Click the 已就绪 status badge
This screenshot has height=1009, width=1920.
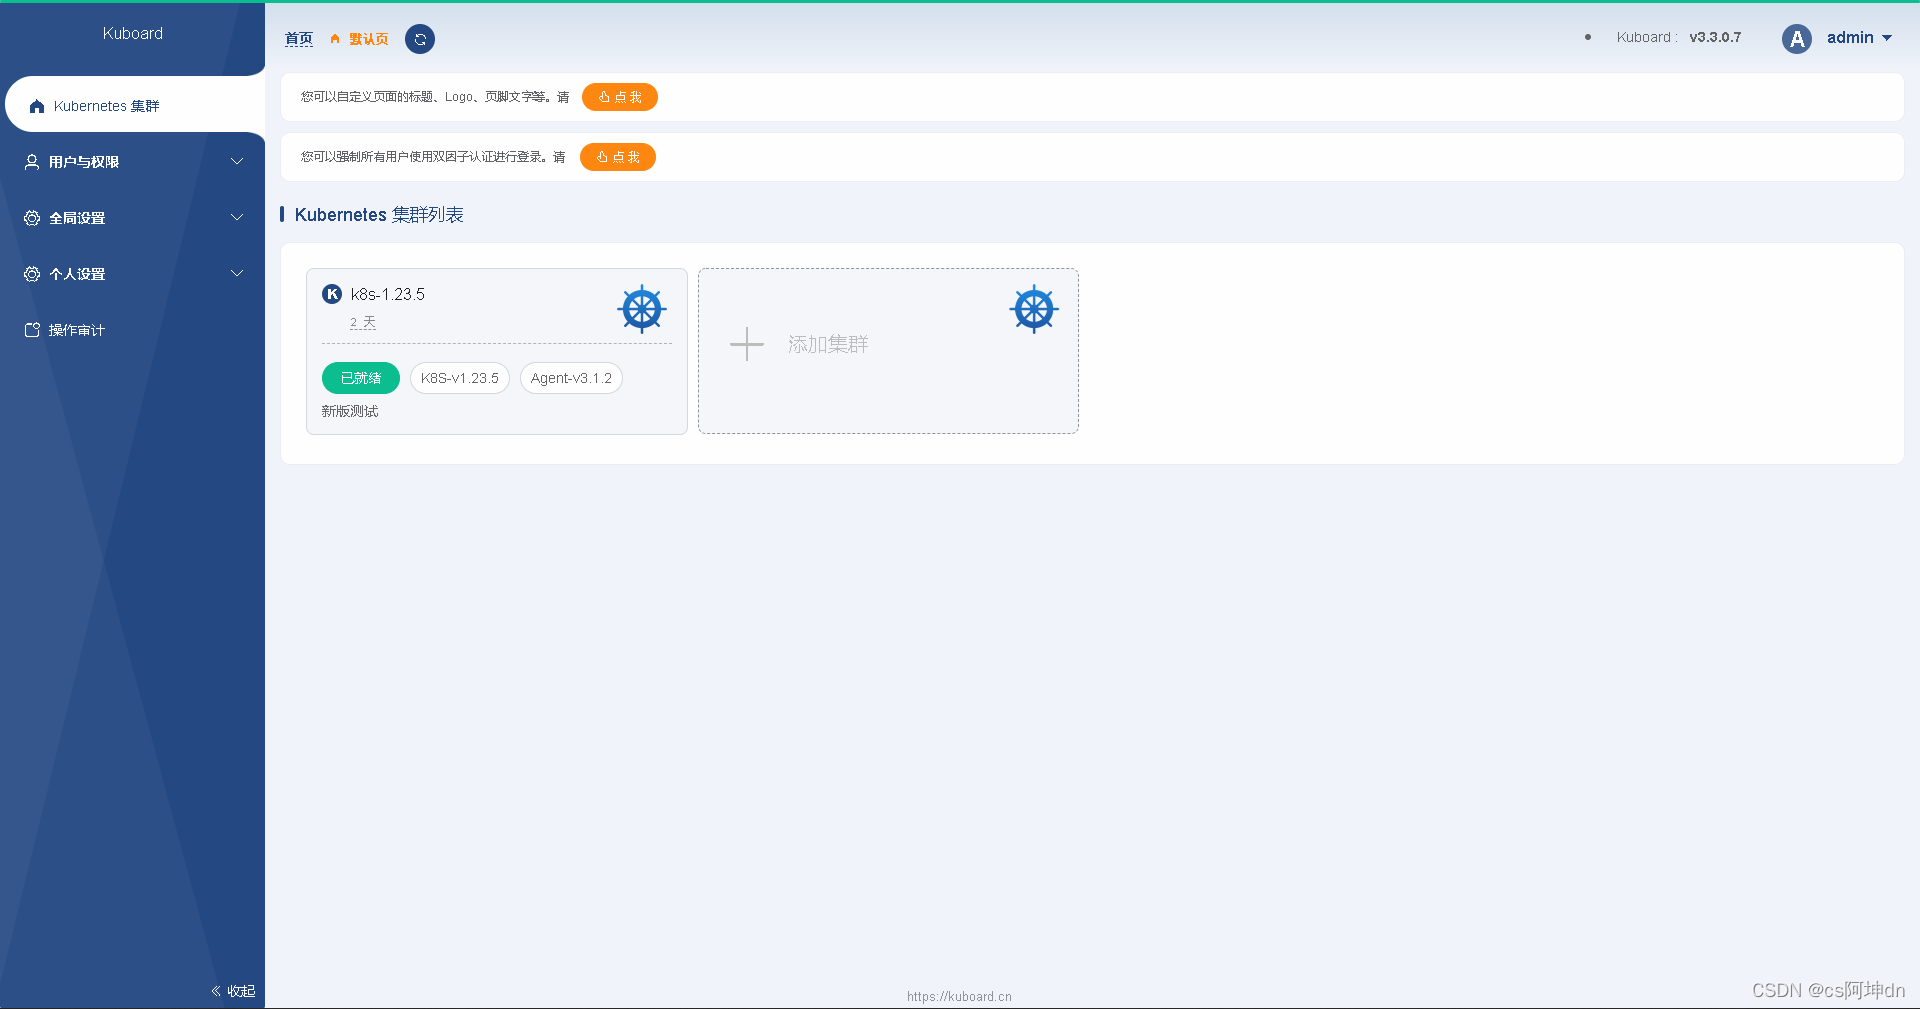[361, 378]
